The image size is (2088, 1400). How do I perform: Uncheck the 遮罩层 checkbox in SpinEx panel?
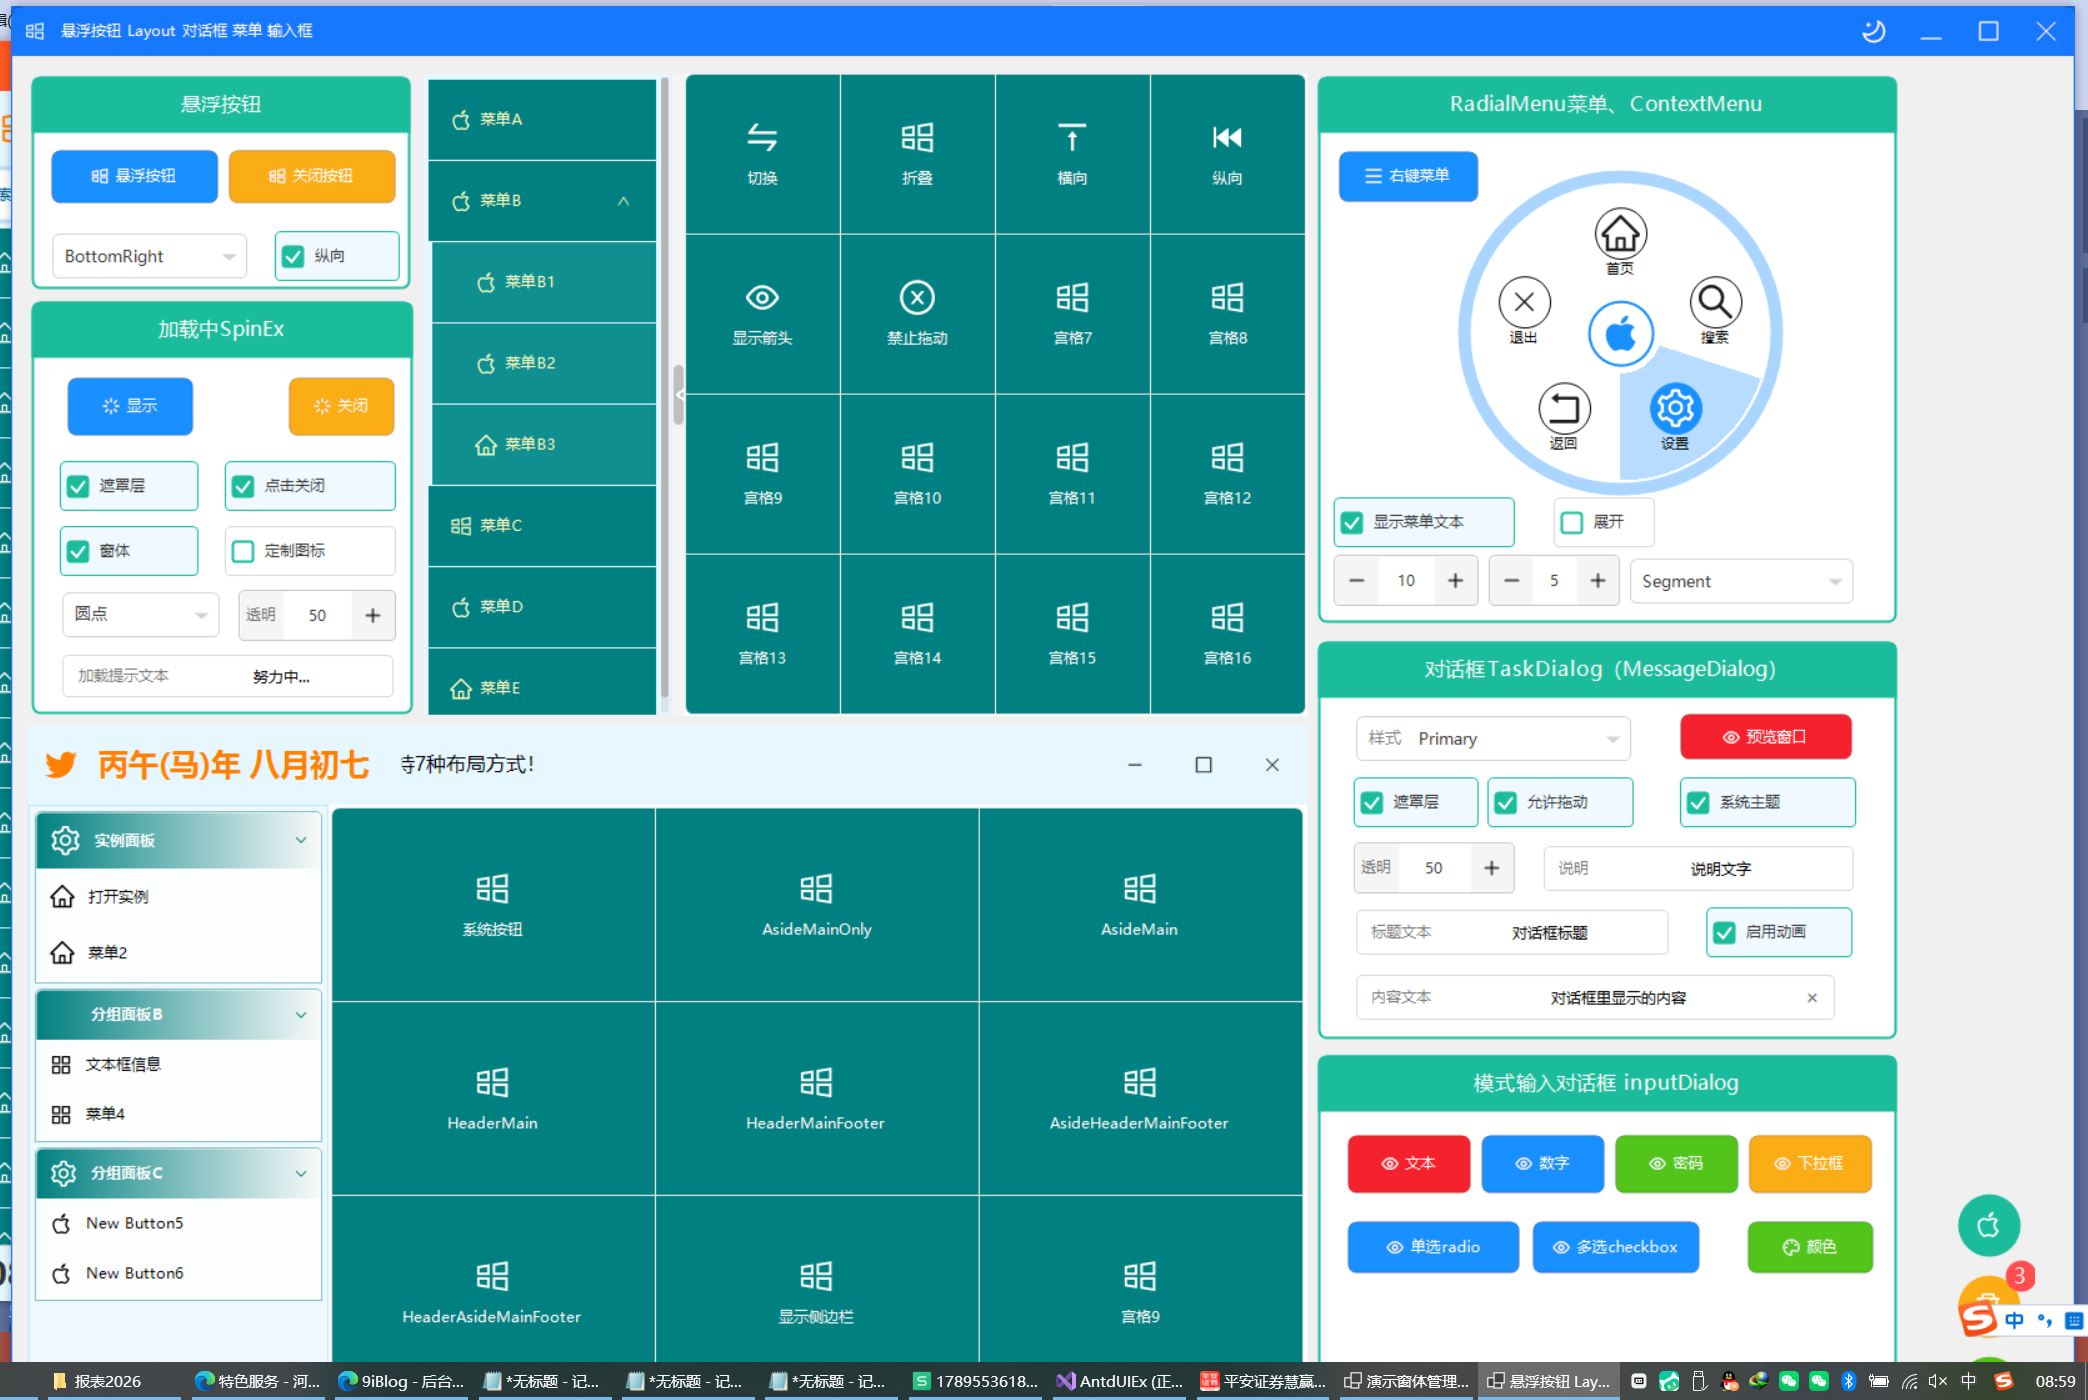tap(79, 486)
